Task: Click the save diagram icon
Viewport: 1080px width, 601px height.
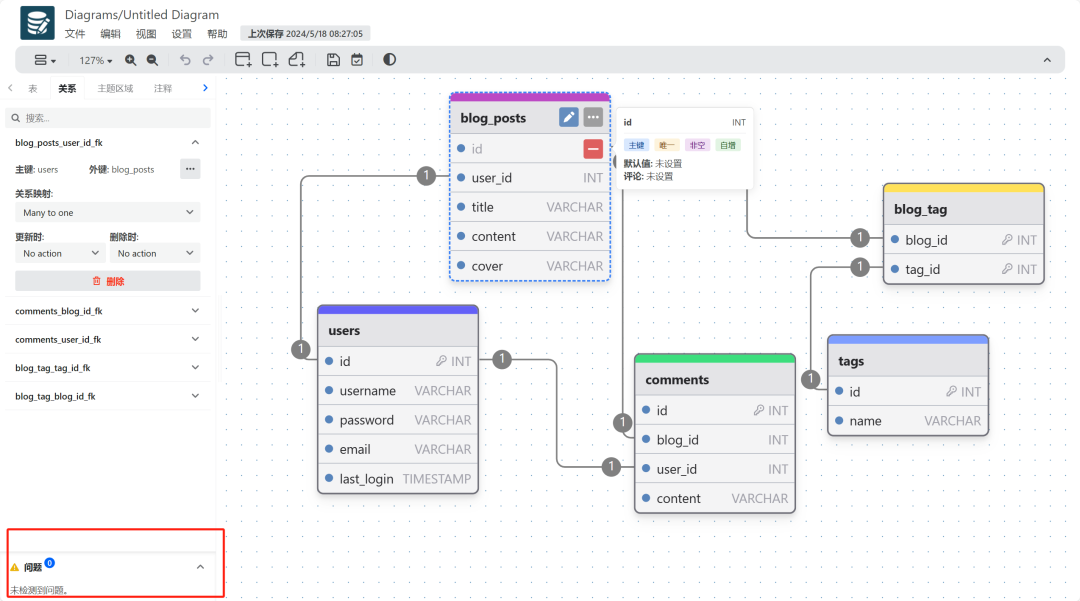Action: point(333,60)
